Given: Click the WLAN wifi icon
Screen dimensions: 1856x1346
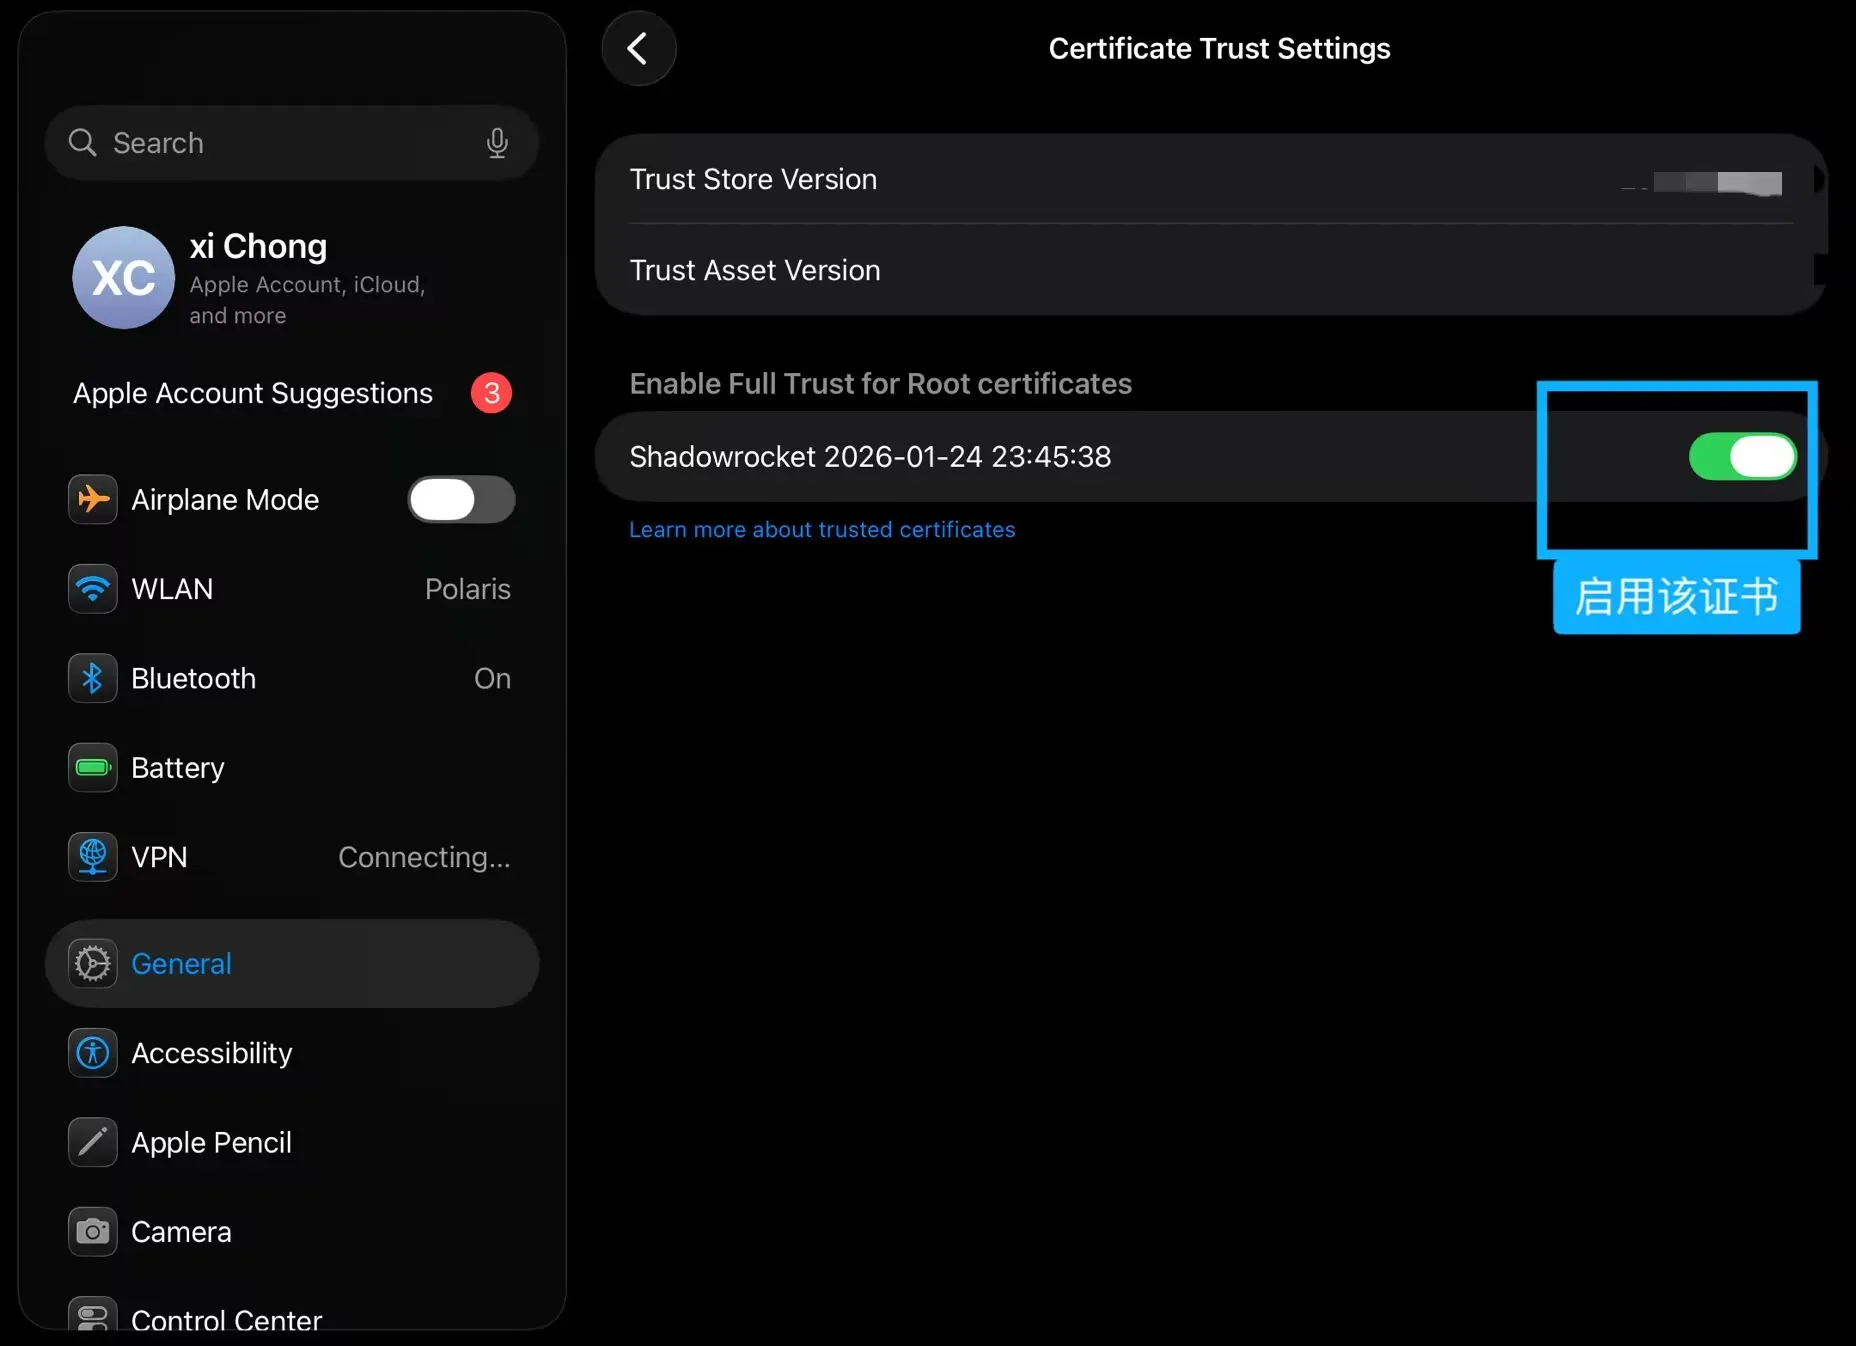Looking at the screenshot, I should (x=93, y=589).
